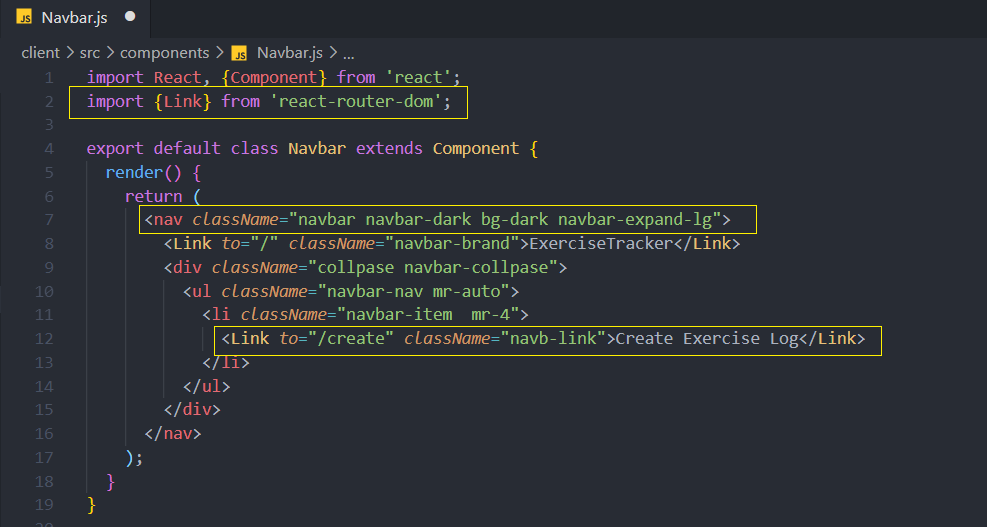This screenshot has height=527, width=987.
Task: Open the client folder breadcrumb
Action: coord(40,53)
